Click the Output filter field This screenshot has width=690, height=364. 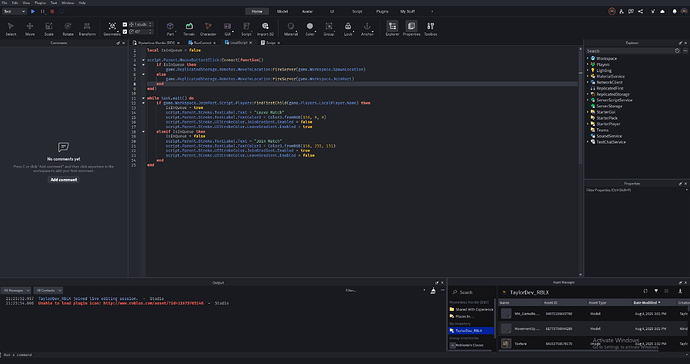click(382, 290)
